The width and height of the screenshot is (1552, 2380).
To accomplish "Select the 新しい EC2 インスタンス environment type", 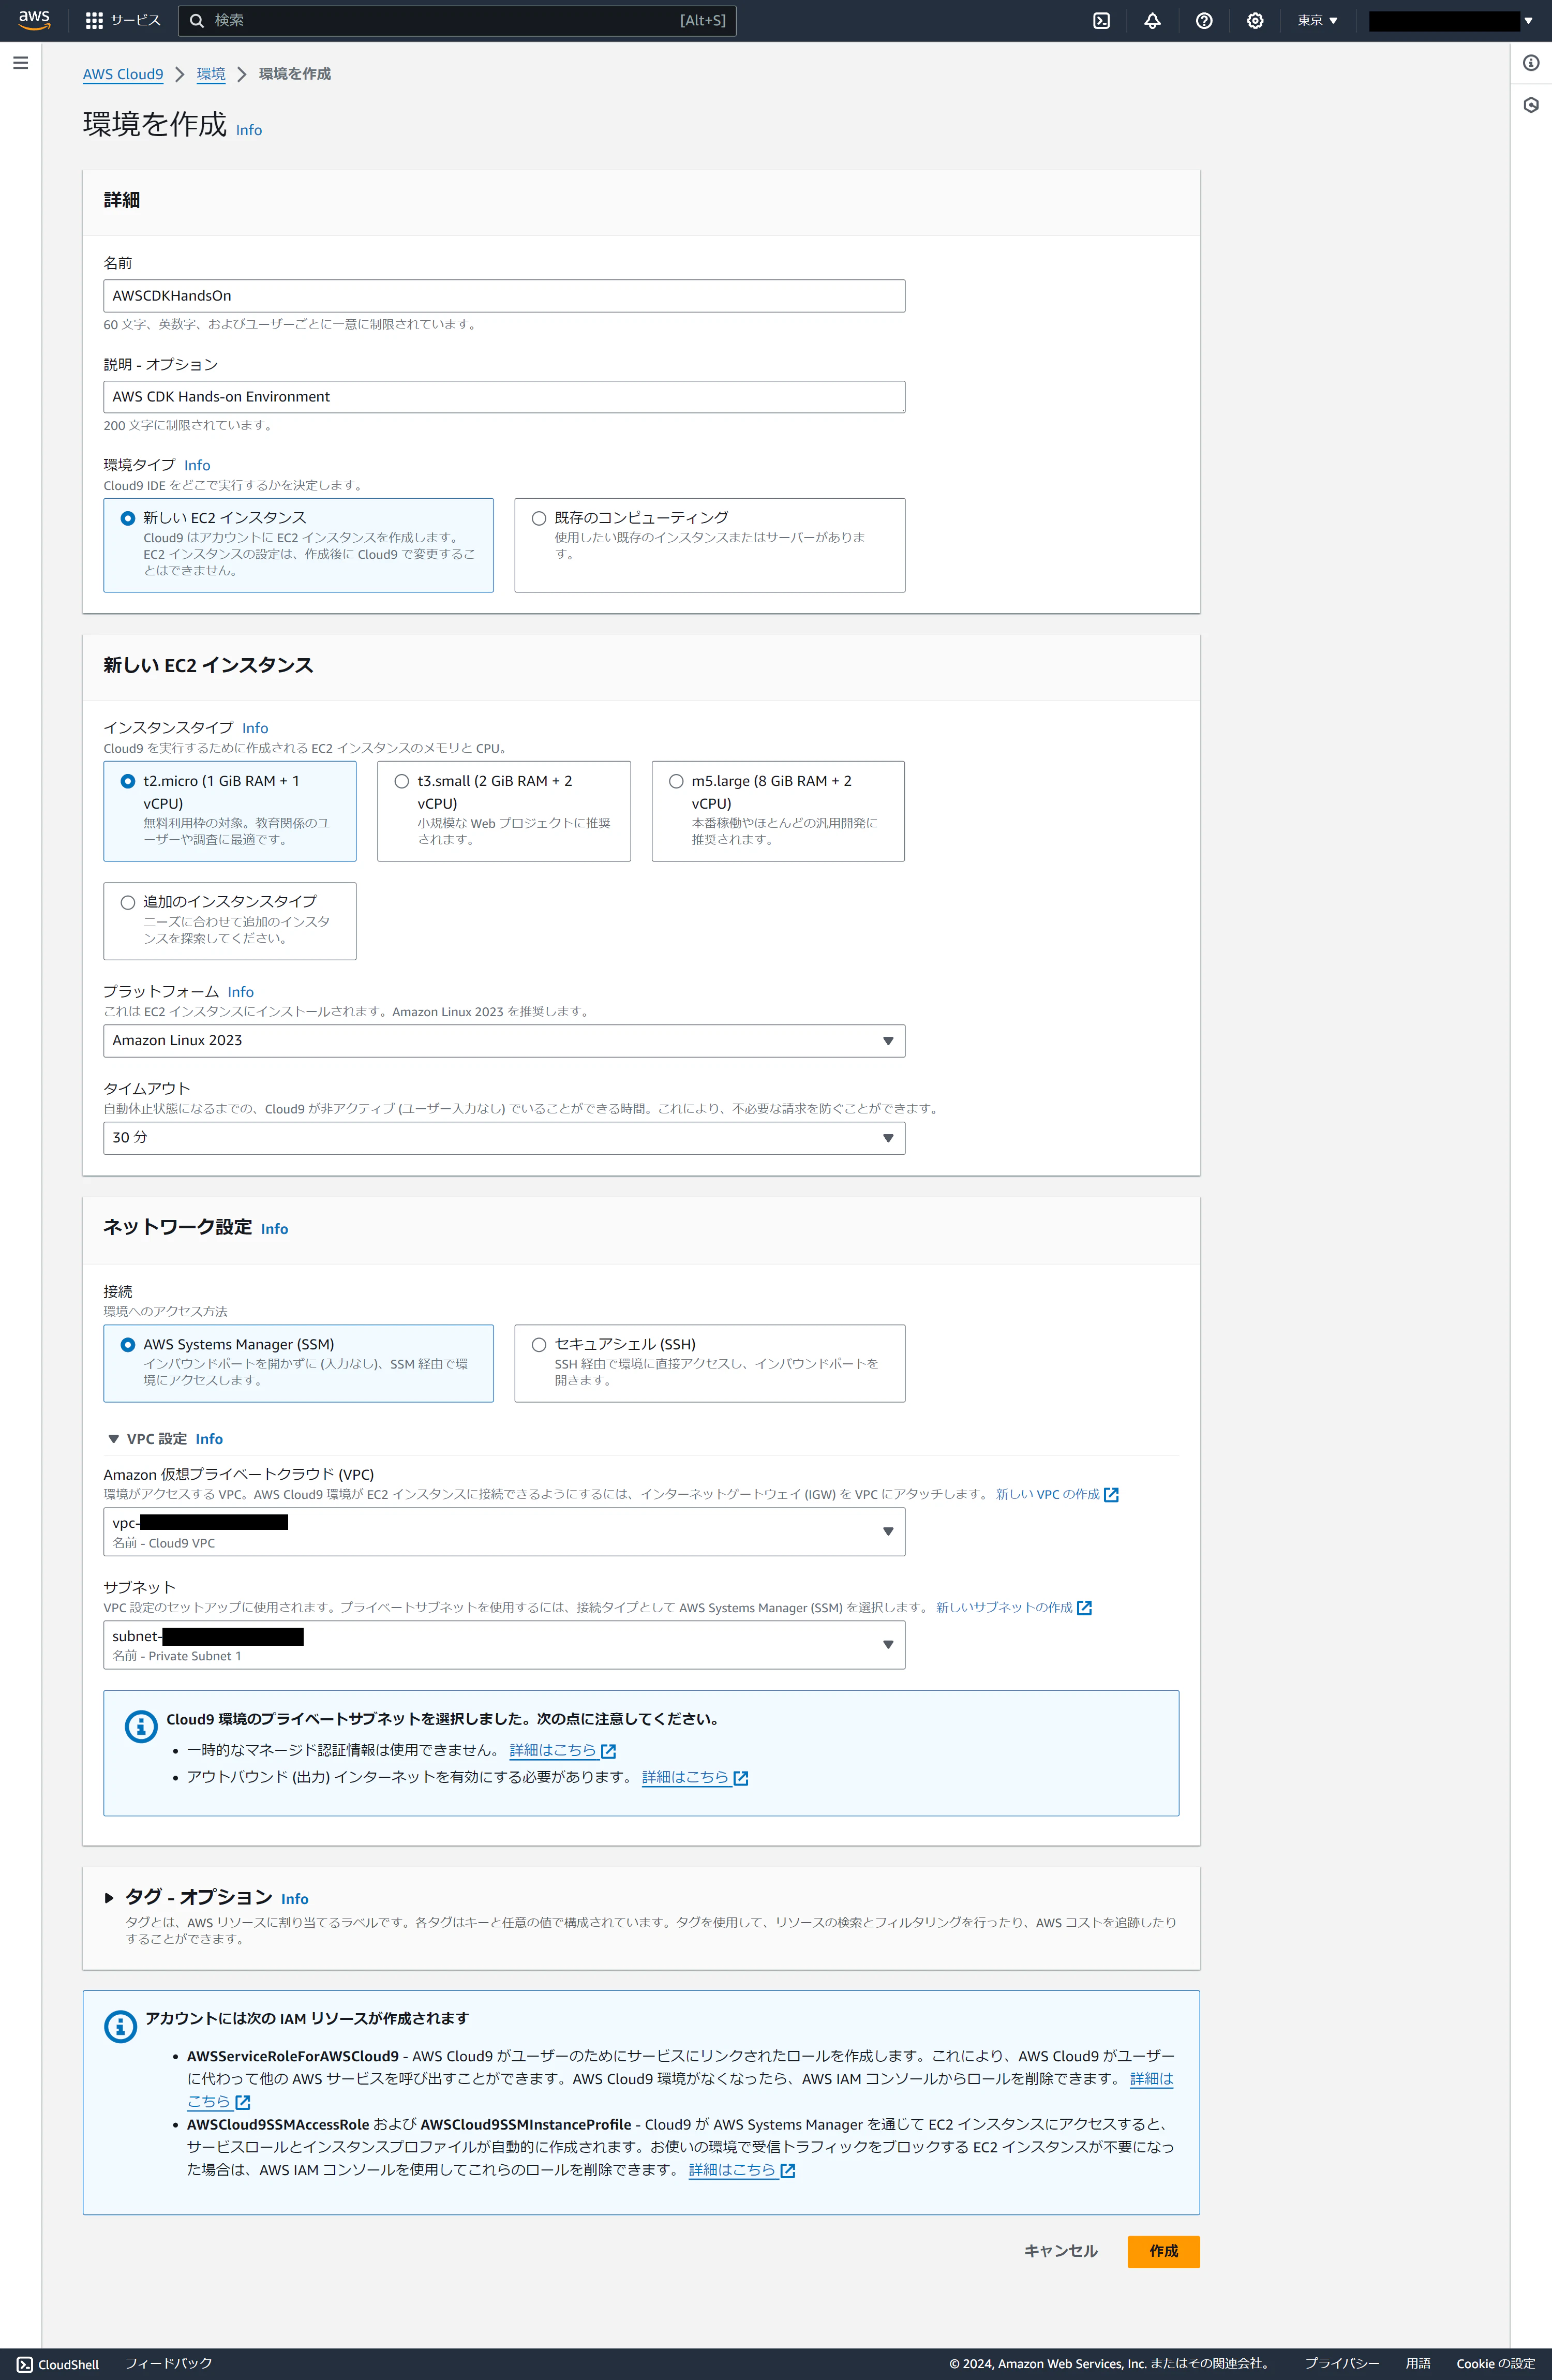I will point(298,545).
